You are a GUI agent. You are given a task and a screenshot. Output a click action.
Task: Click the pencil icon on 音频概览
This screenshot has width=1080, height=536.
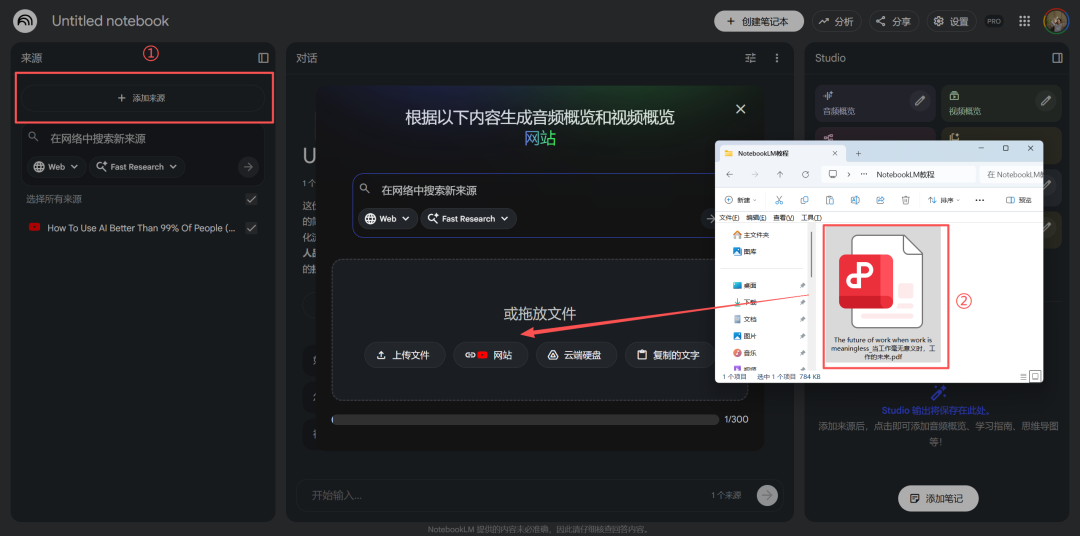click(919, 101)
